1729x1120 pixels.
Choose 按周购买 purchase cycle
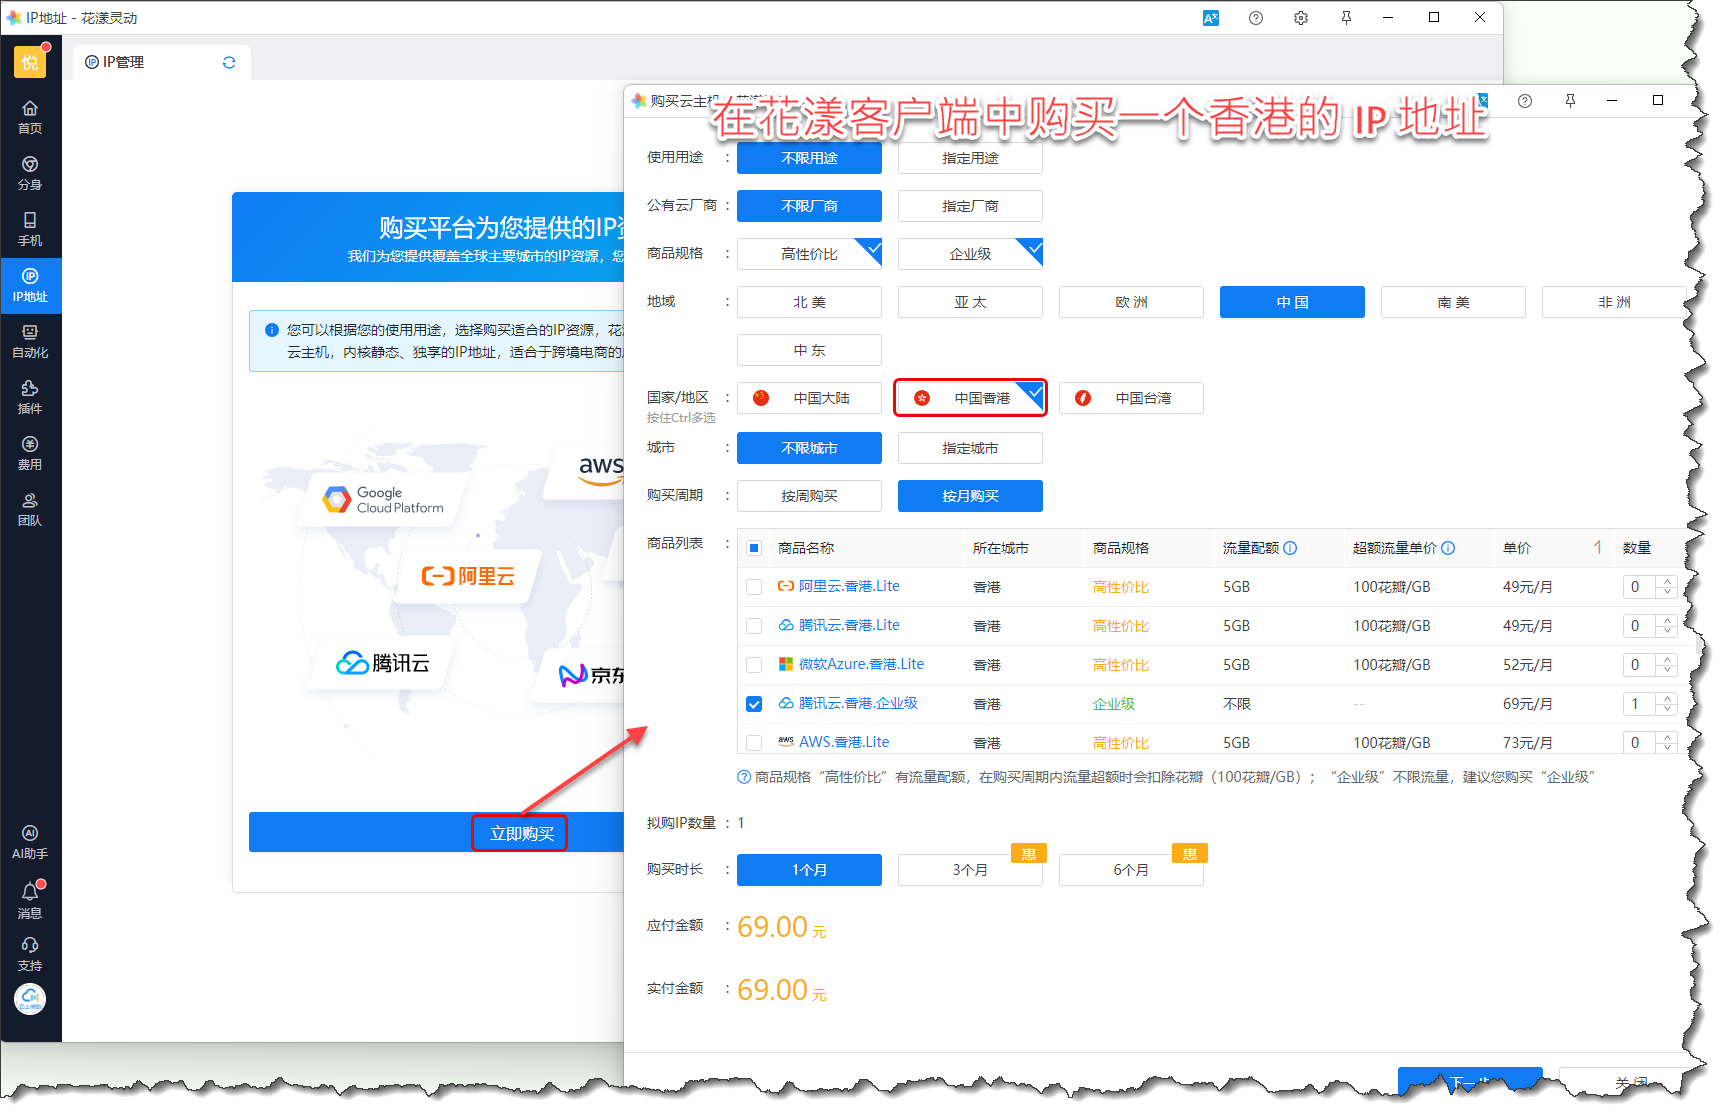coord(809,496)
